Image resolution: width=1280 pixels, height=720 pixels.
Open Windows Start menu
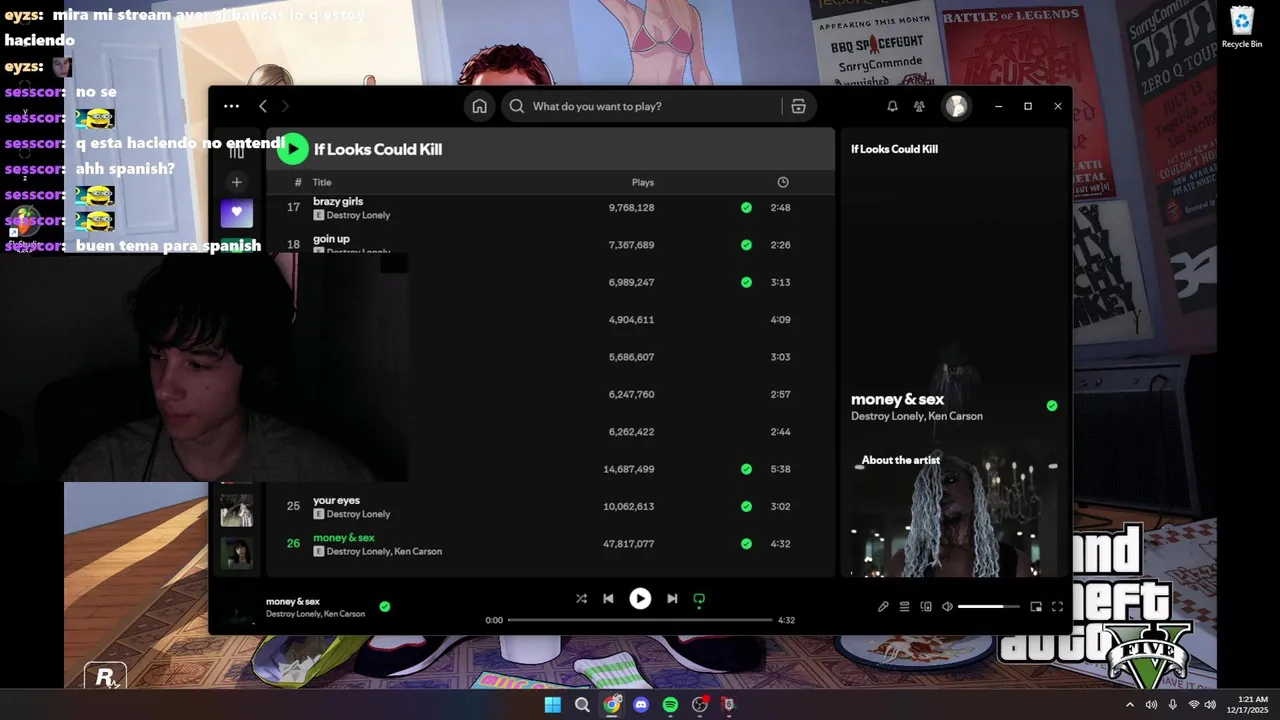tap(552, 705)
